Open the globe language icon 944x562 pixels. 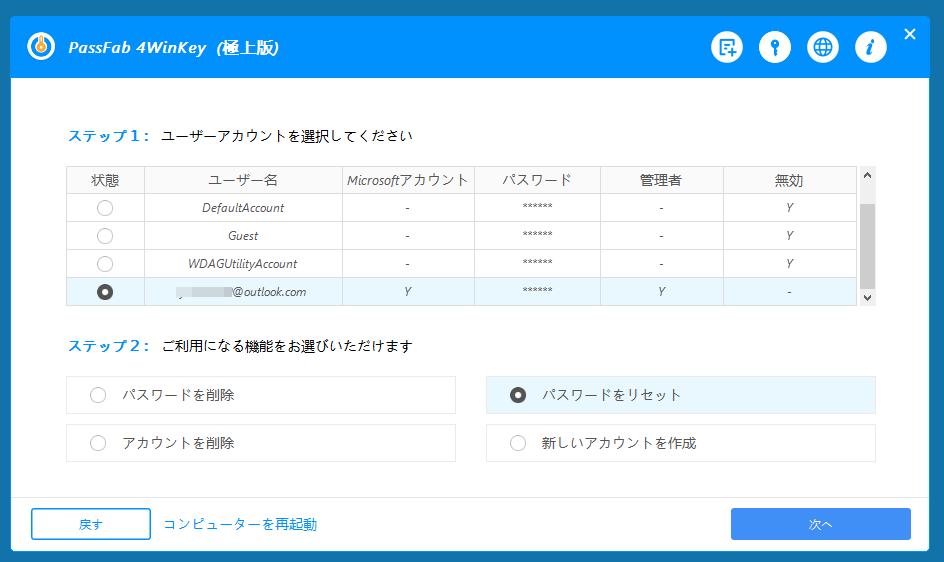pyautogui.click(x=823, y=47)
